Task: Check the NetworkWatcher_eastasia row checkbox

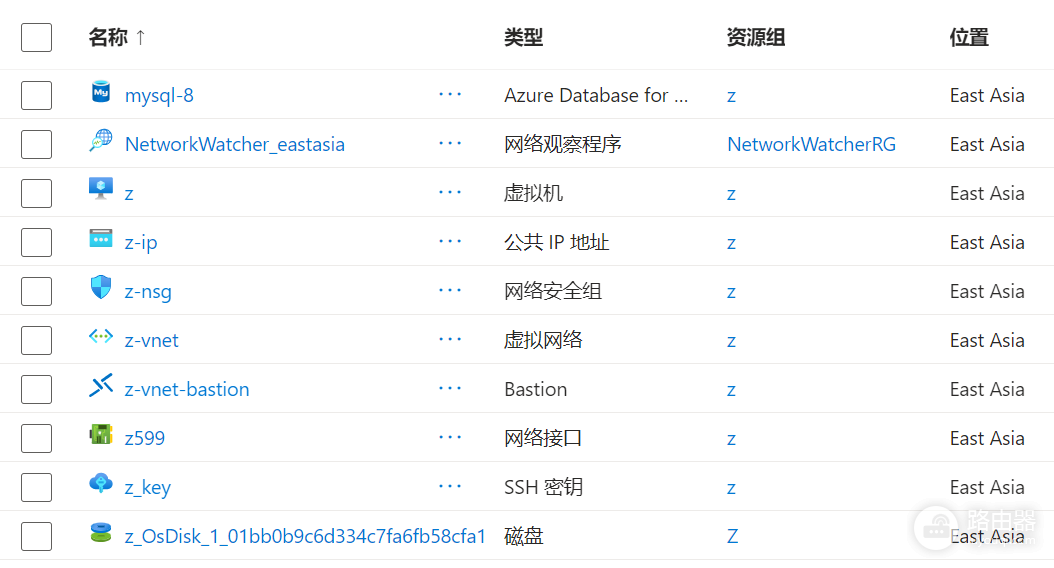Action: tap(36, 145)
